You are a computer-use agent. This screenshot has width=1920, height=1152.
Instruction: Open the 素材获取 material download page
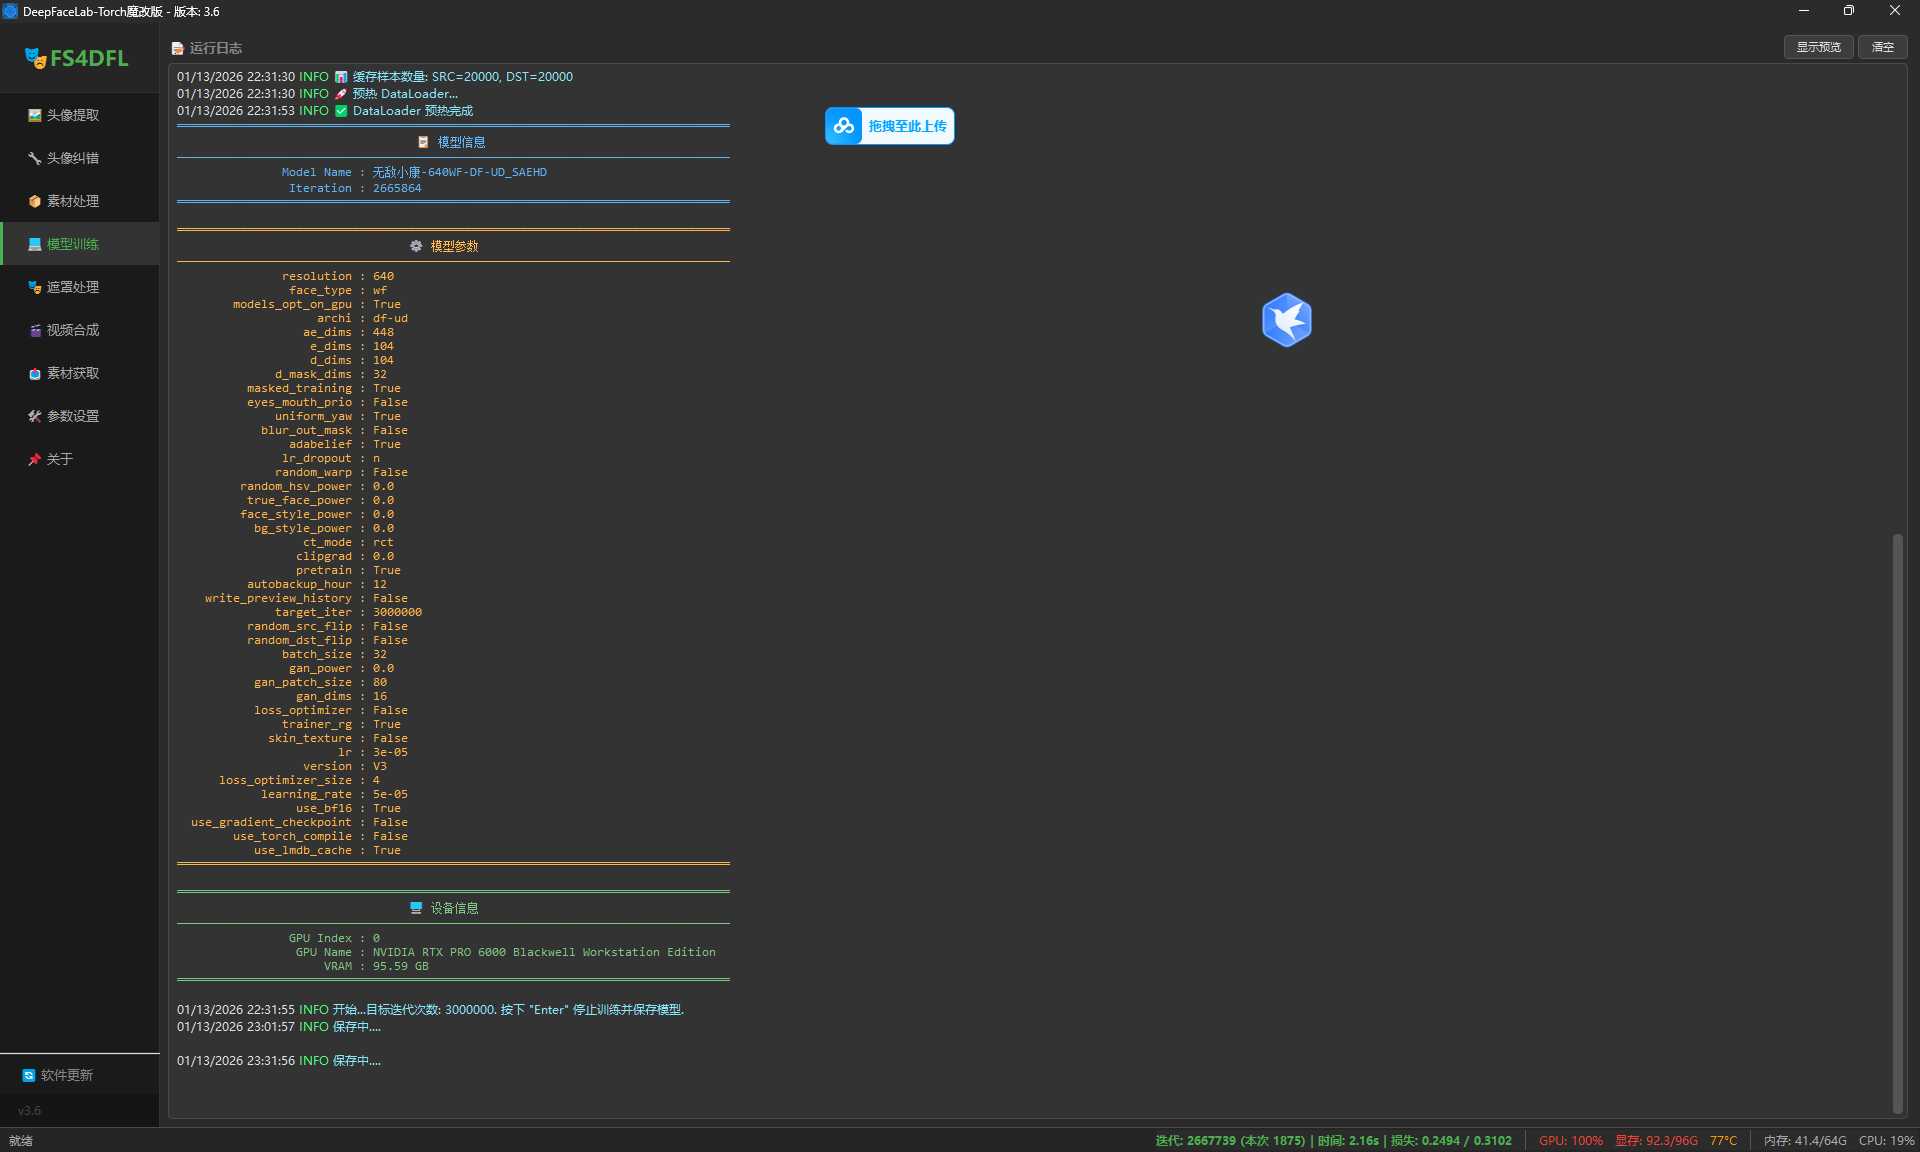tap(72, 373)
